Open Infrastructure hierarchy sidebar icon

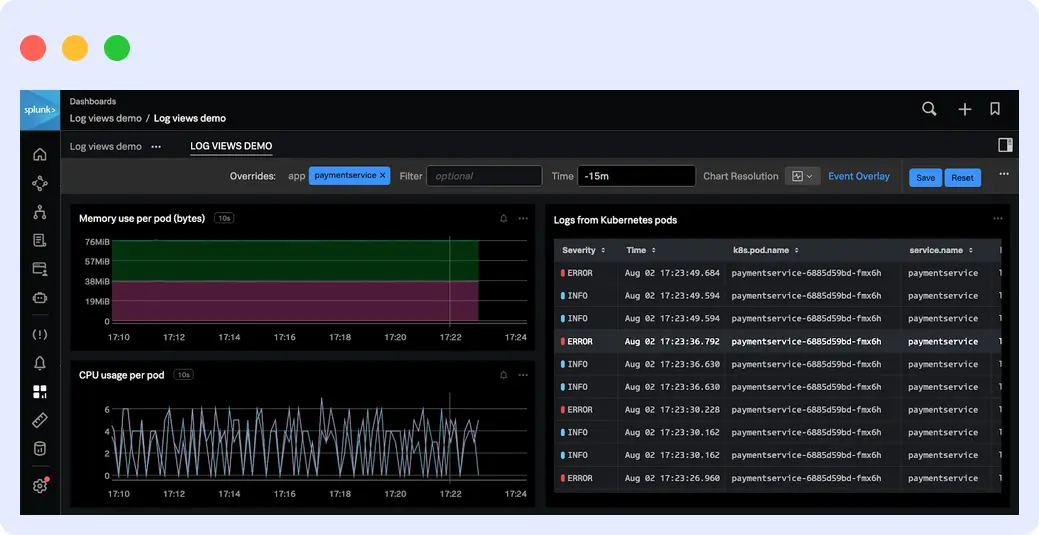(x=40, y=212)
